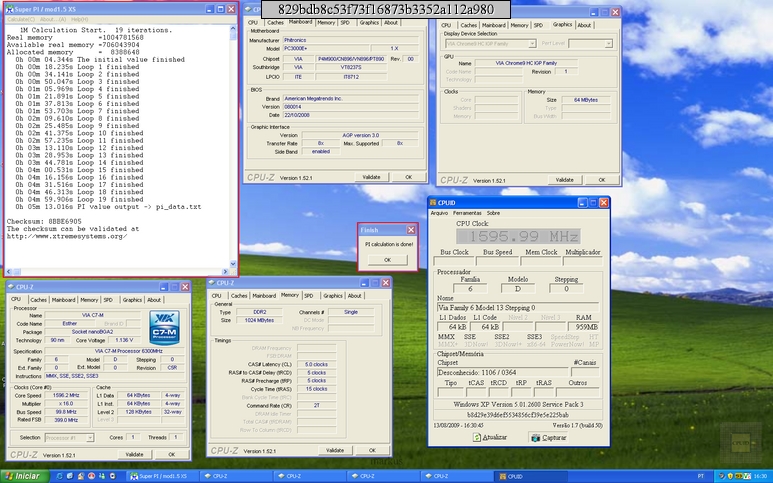
Task: Click the Checksum: 8BBE6905 line
Action: [44, 221]
